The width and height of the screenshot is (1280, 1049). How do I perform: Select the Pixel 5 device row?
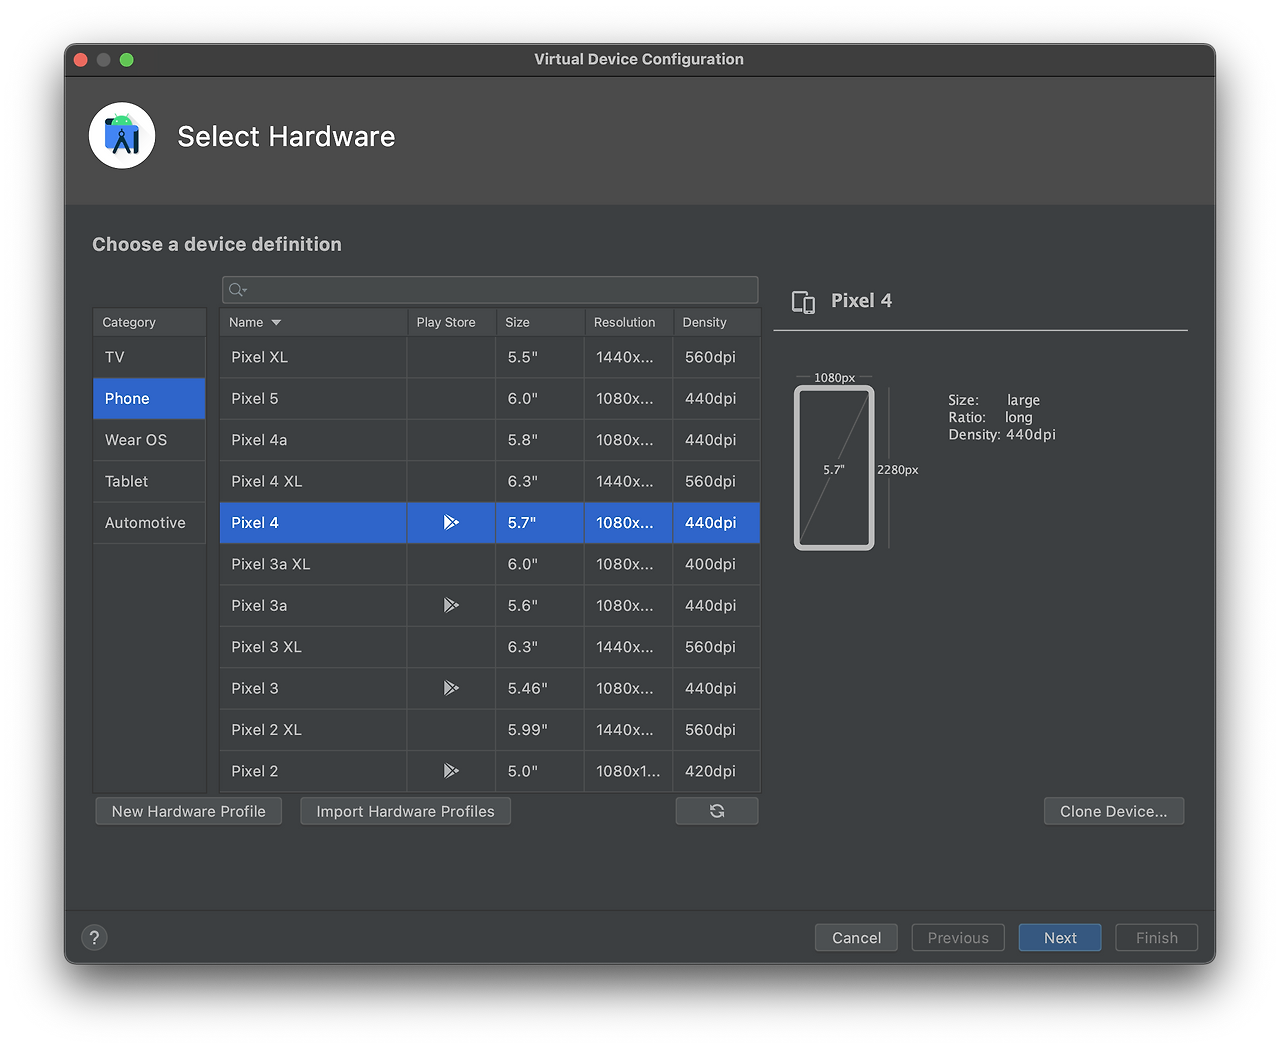pos(490,398)
